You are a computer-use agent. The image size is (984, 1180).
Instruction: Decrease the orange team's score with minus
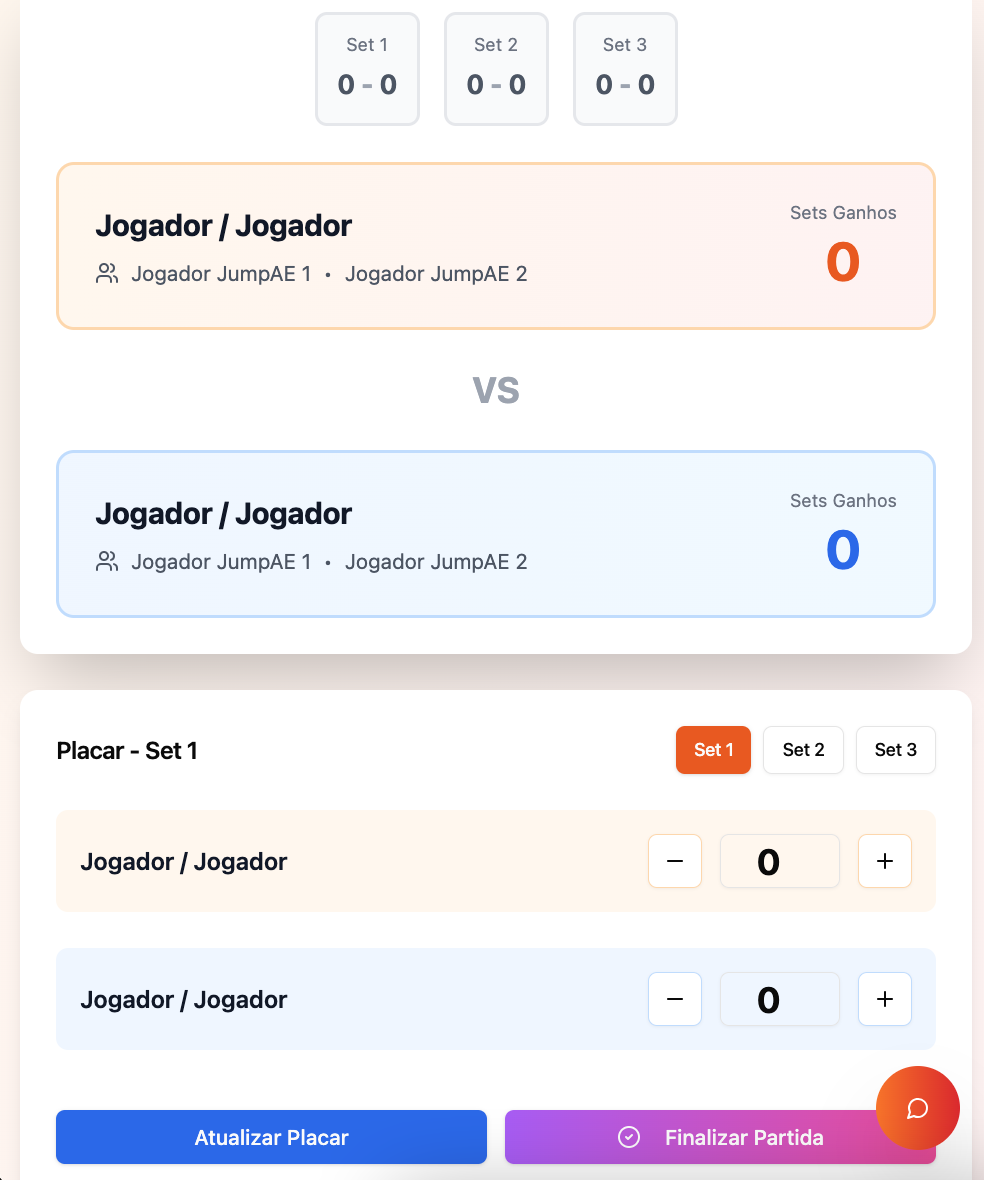pos(675,861)
